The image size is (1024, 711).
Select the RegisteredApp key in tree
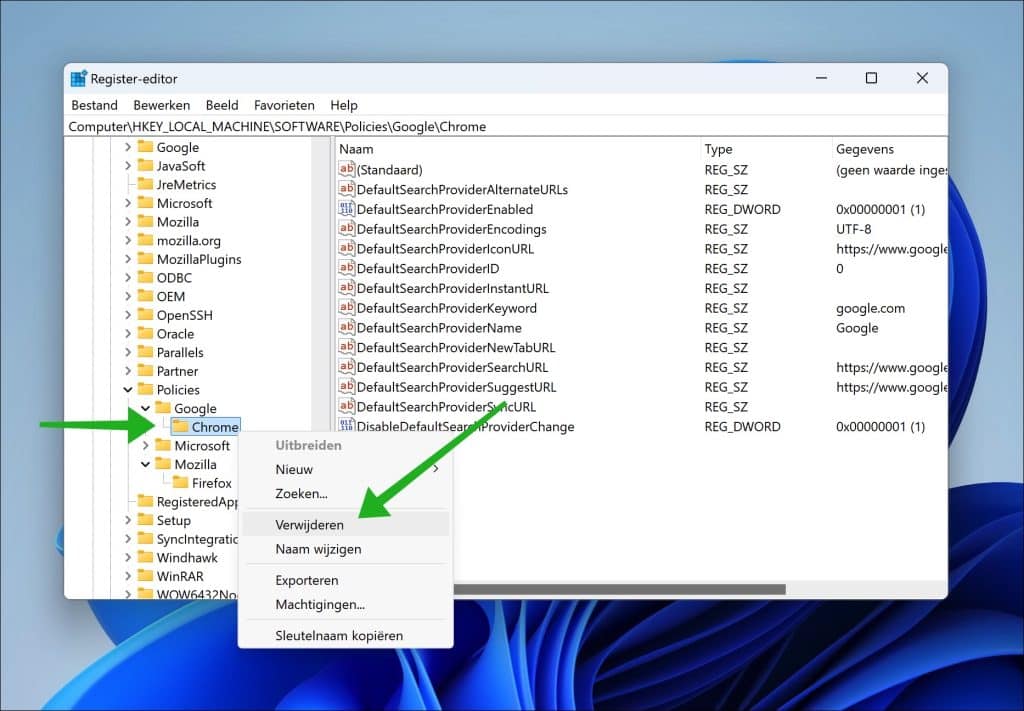click(x=197, y=501)
